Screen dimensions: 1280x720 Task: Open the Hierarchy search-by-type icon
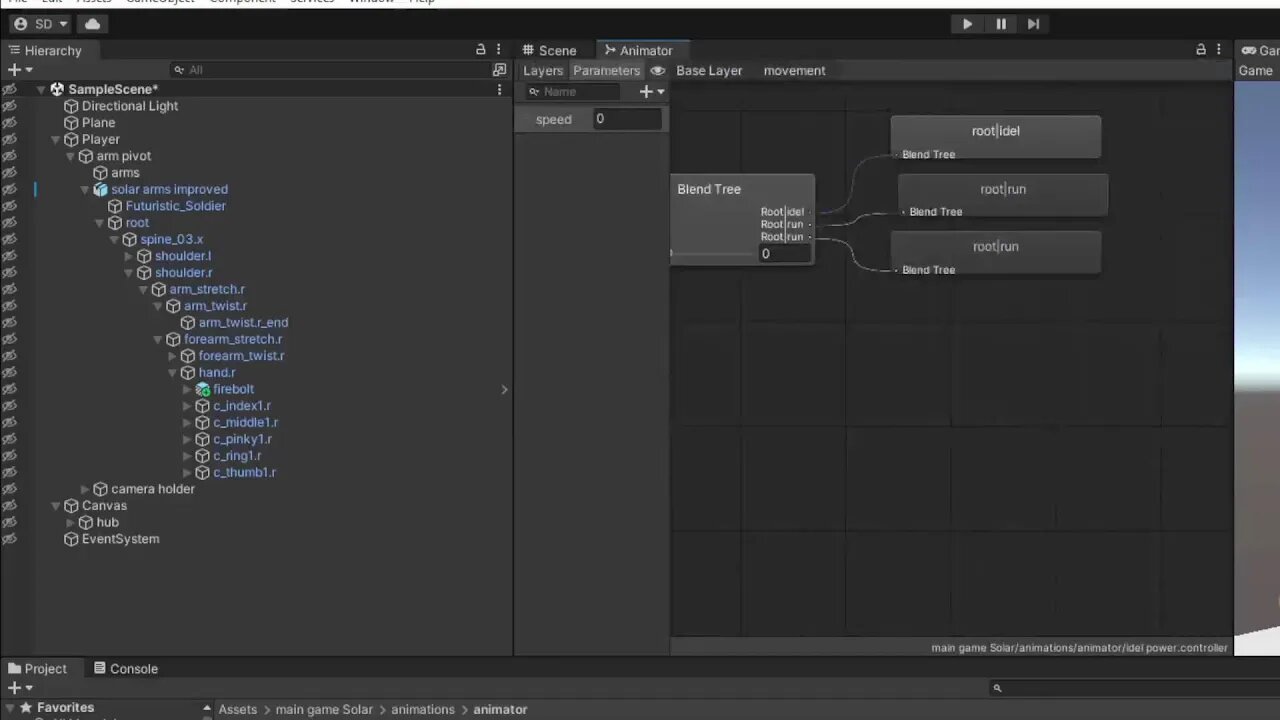click(499, 70)
